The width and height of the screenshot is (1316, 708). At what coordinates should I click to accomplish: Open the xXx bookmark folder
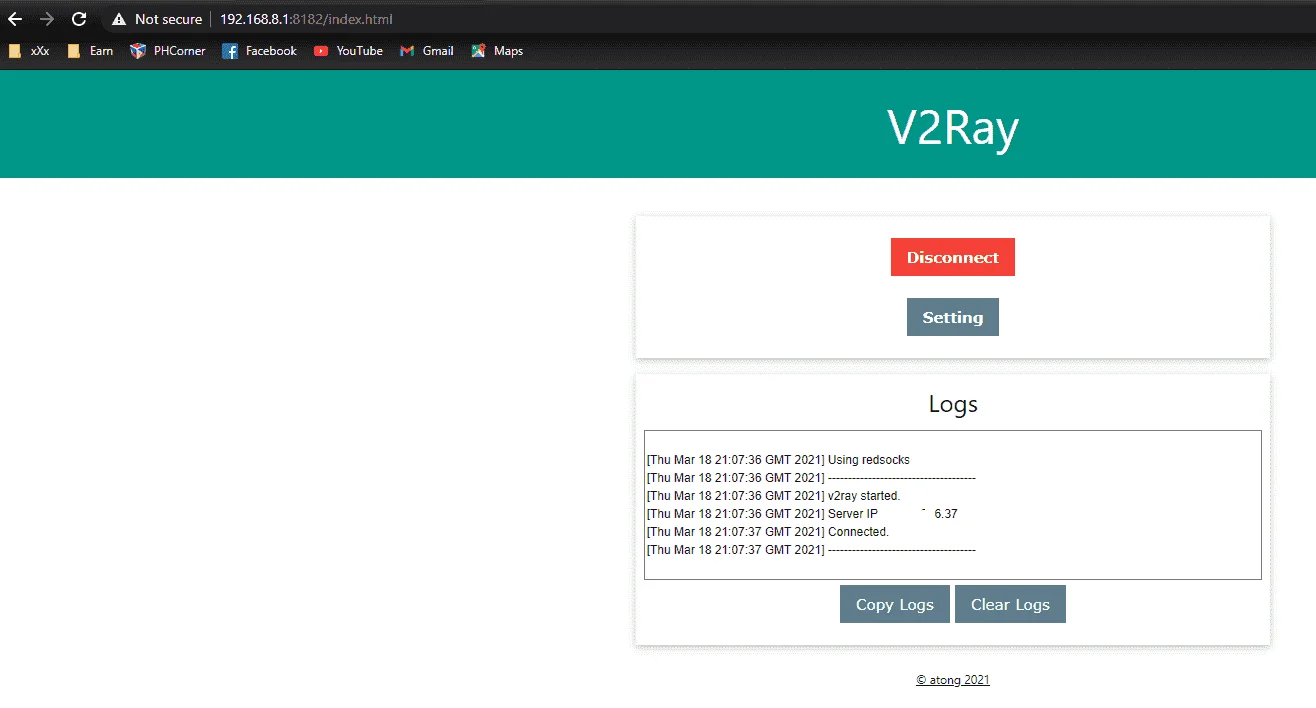coord(29,51)
